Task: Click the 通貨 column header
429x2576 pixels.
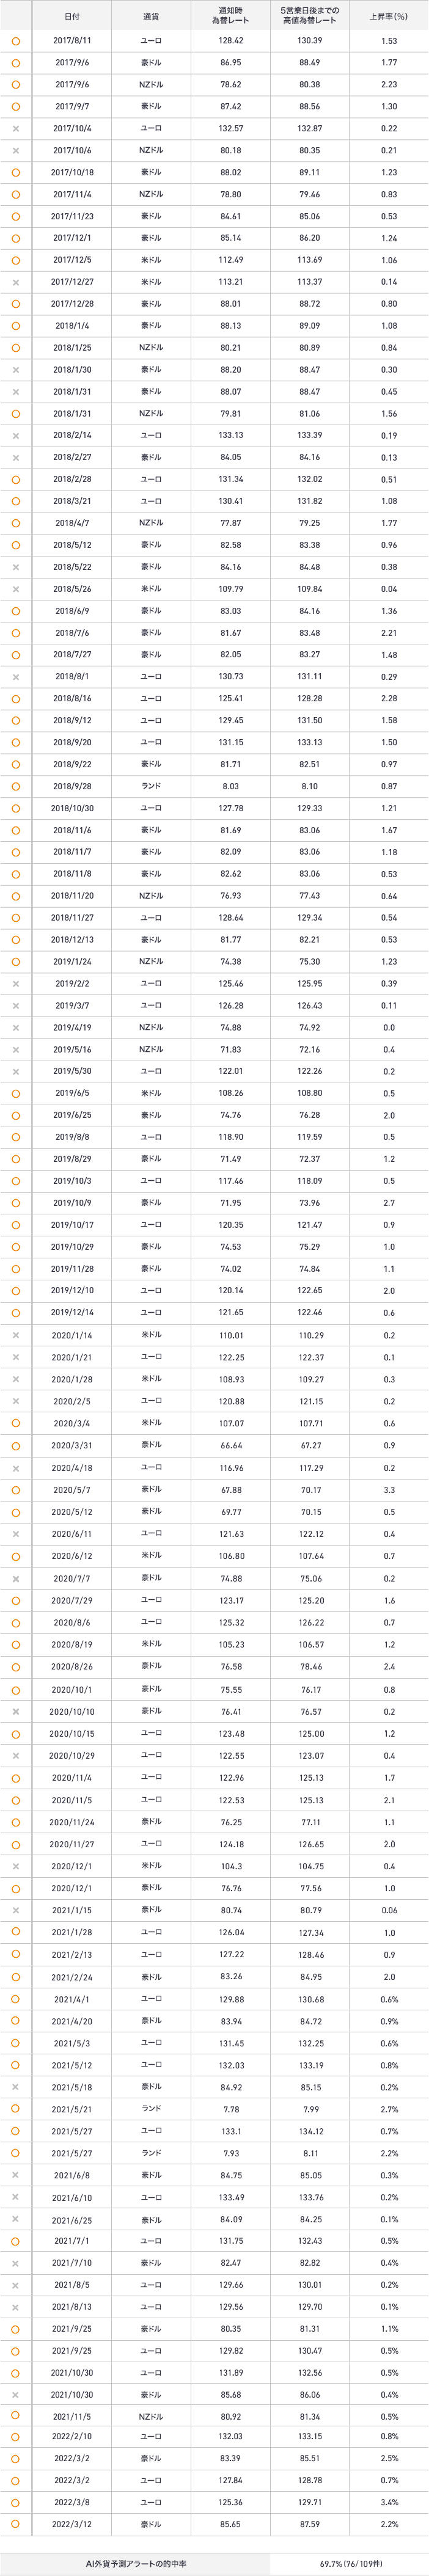Action: tap(151, 16)
